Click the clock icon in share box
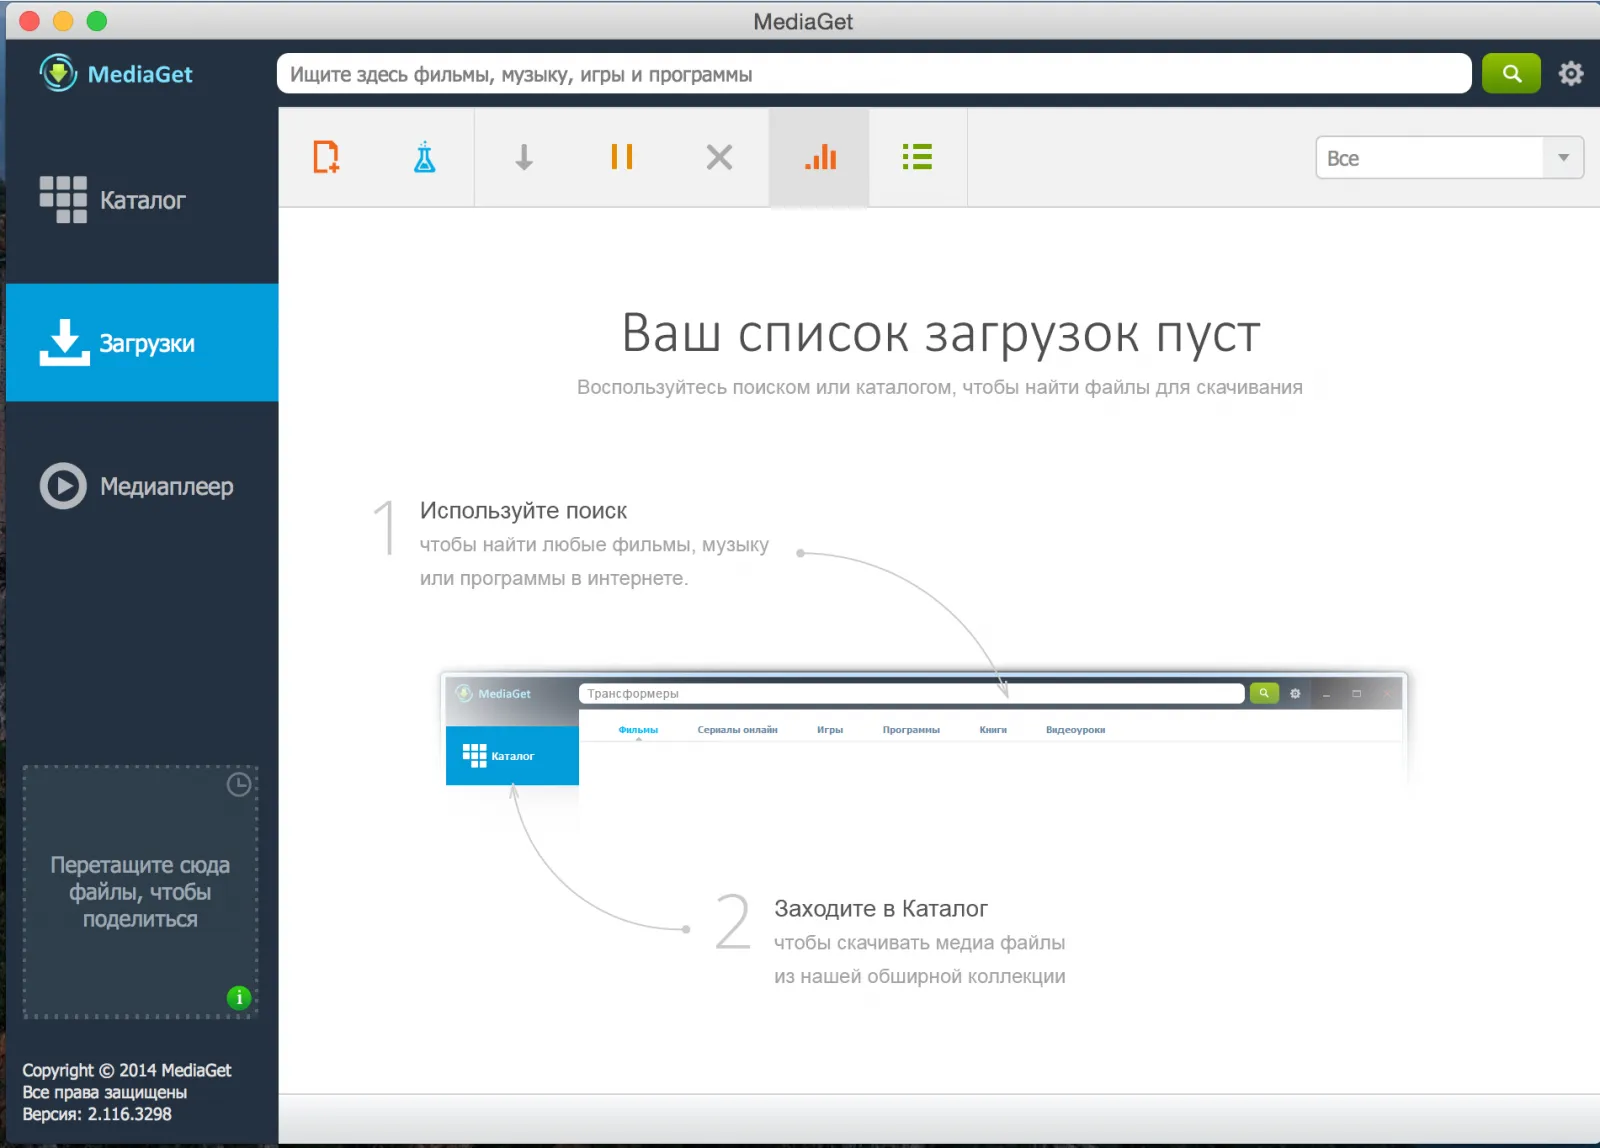The height and width of the screenshot is (1148, 1600). tap(238, 784)
